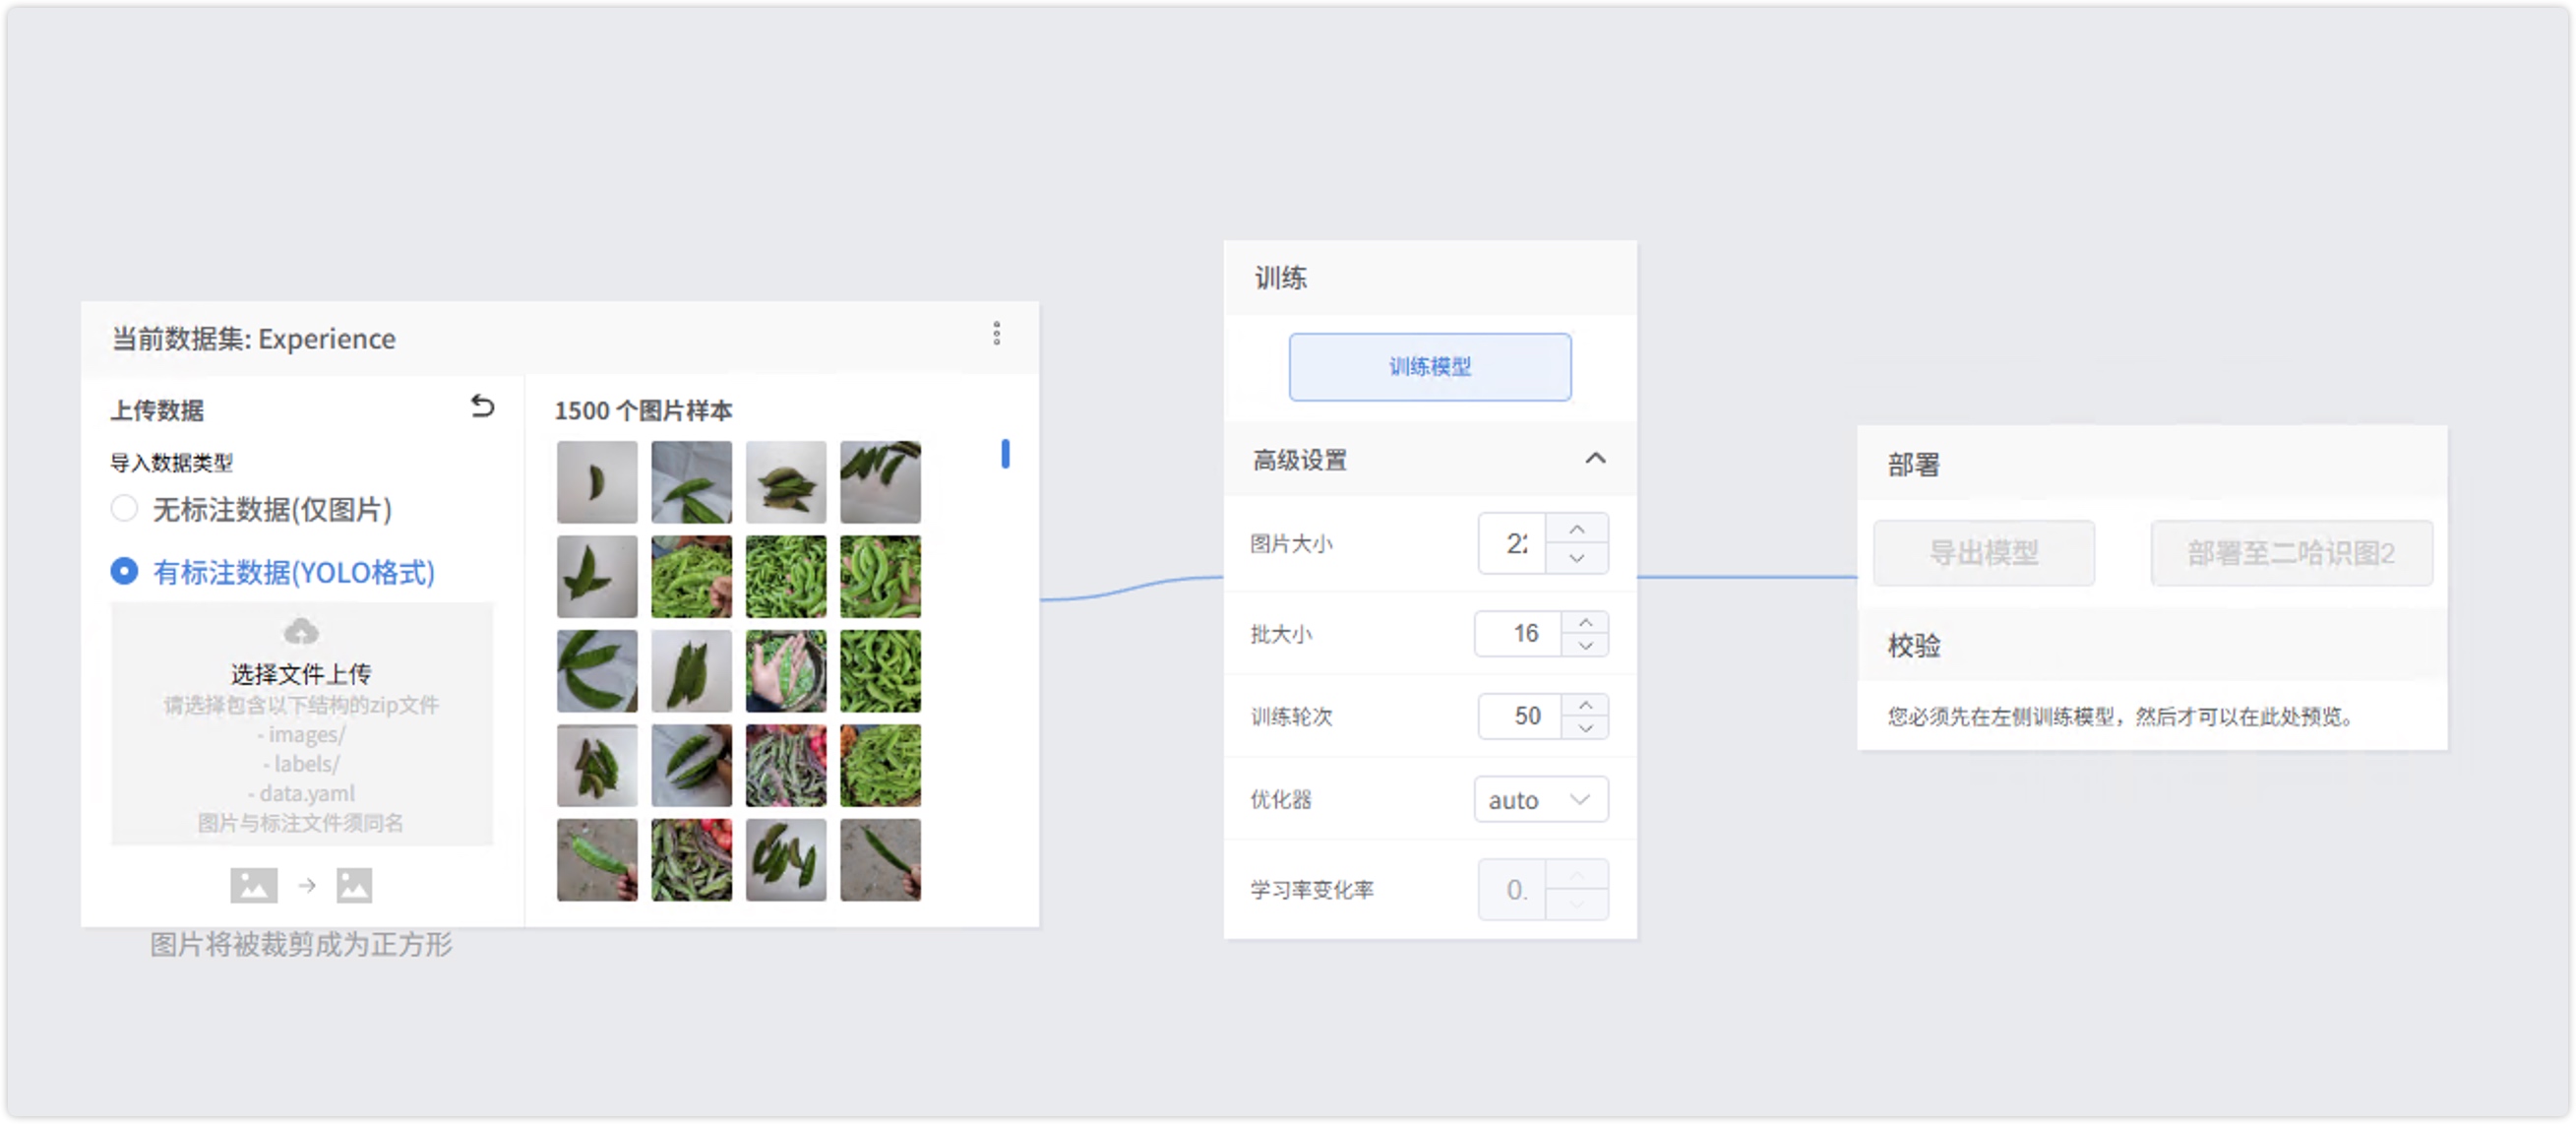Select 无标注数据(仅图片) radio option

pyautogui.click(x=125, y=509)
